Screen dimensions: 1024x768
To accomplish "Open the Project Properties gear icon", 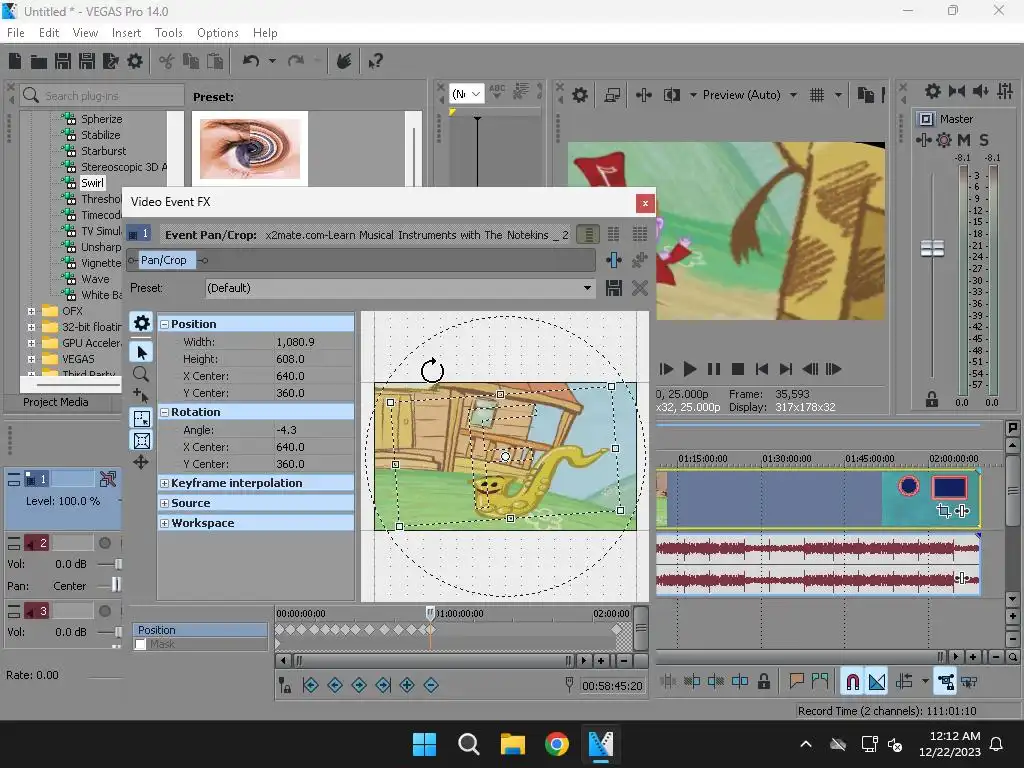I will point(135,61).
